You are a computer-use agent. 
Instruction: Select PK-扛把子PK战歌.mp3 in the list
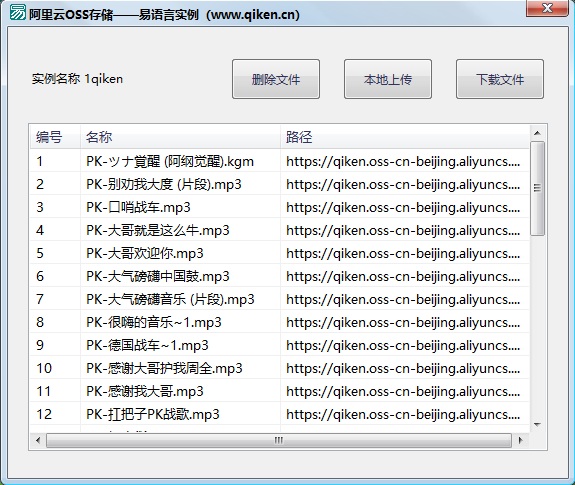(280, 414)
